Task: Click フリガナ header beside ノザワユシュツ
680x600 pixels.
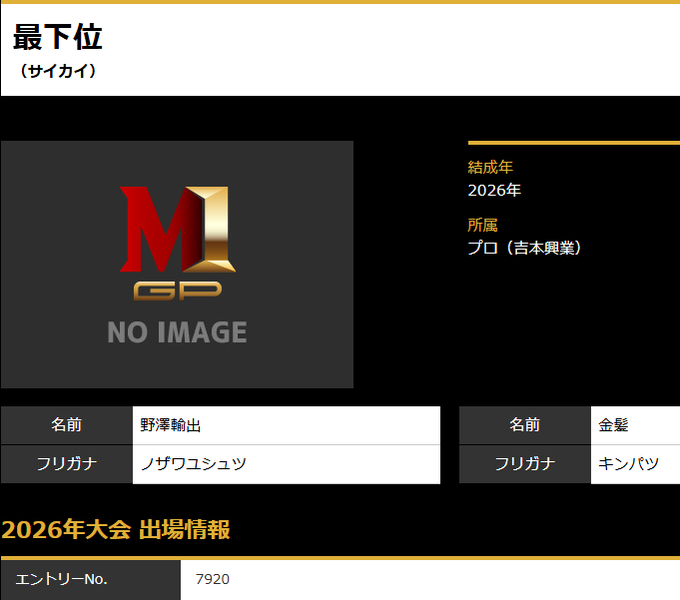Action: click(x=67, y=464)
